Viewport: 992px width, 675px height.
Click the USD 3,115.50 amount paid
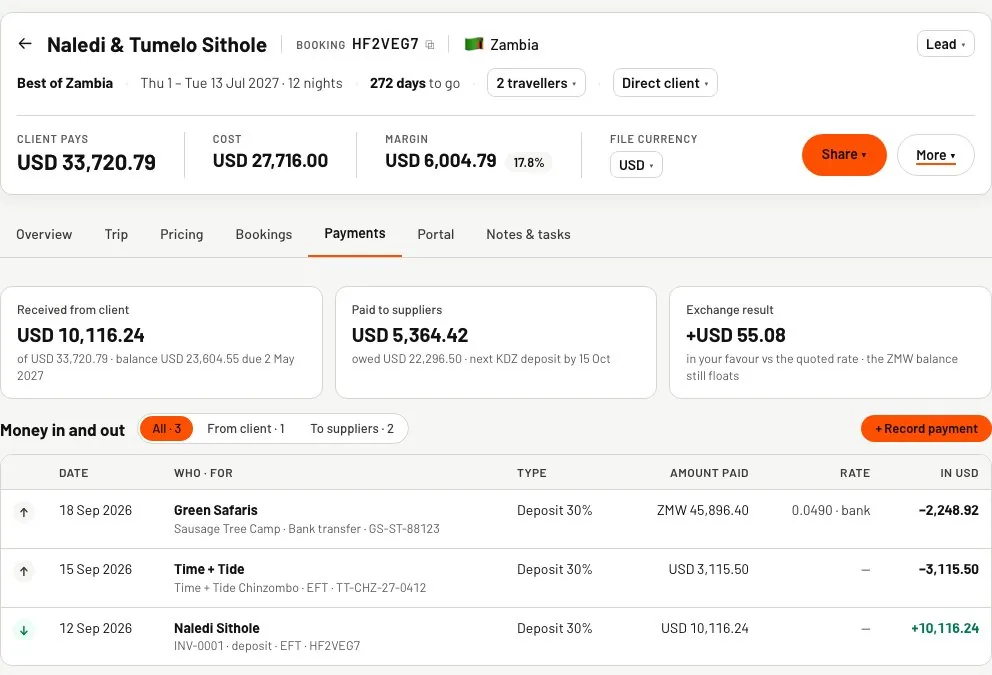pos(709,569)
